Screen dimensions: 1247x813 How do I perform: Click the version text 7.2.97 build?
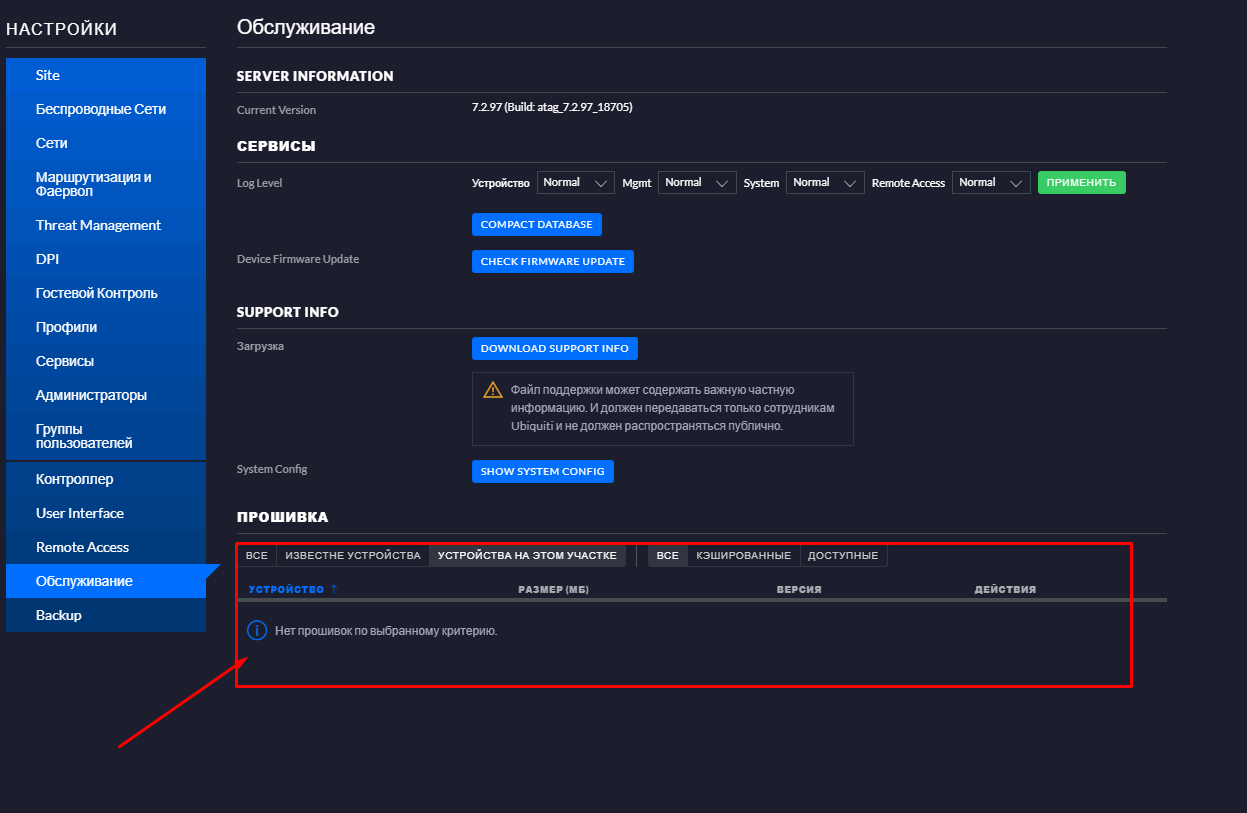click(552, 106)
